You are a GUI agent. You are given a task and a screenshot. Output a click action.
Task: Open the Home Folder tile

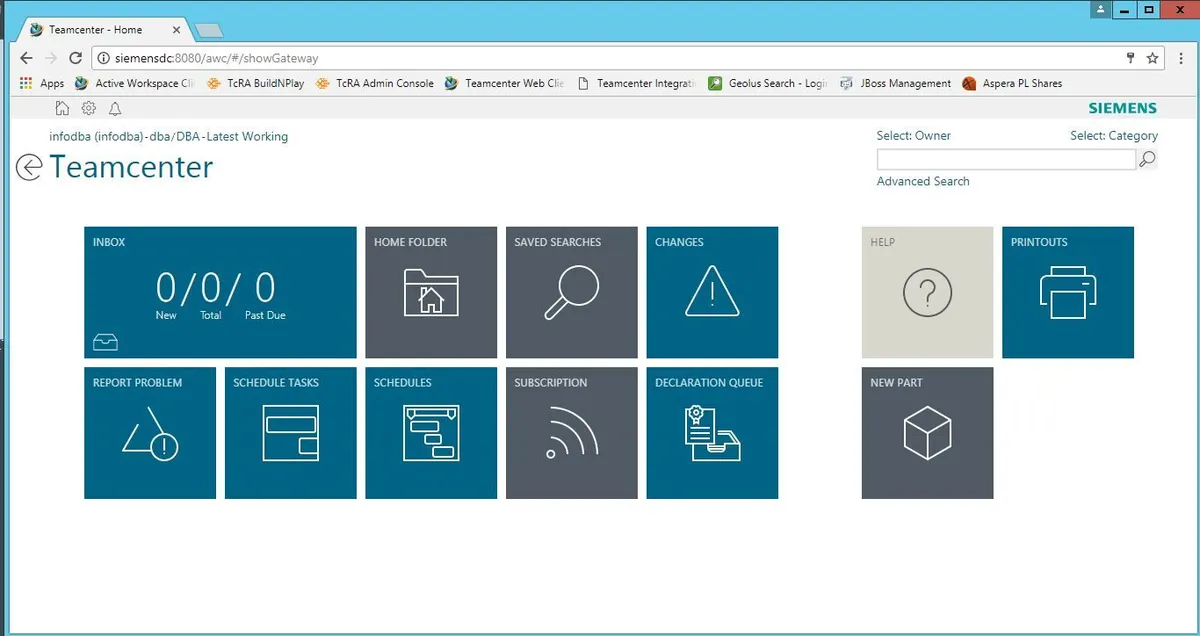(431, 292)
